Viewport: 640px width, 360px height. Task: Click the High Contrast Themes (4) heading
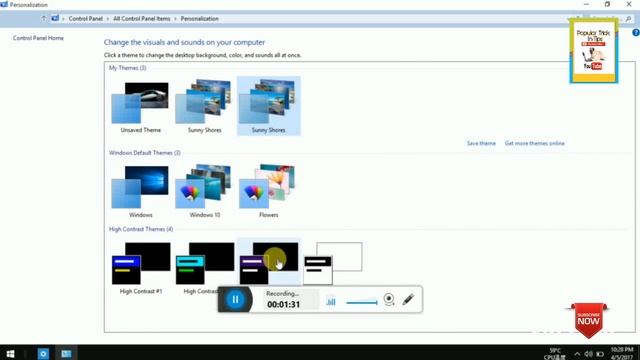[141, 229]
